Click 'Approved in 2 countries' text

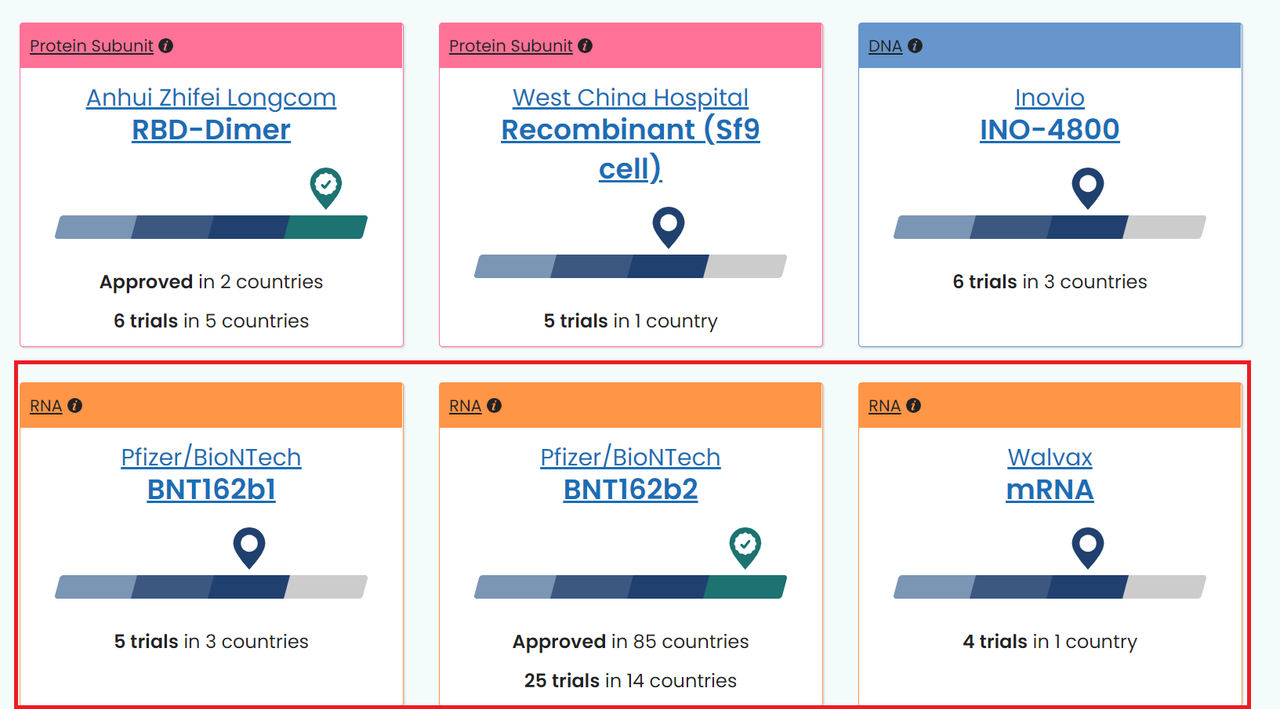pos(211,282)
